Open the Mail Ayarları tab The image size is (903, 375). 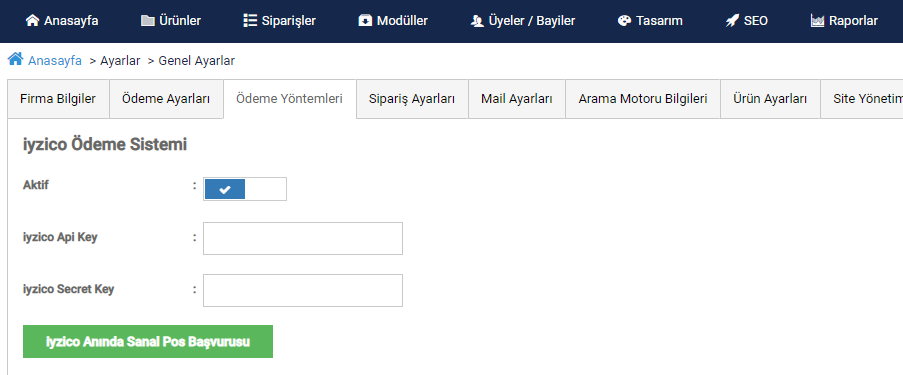tap(517, 99)
